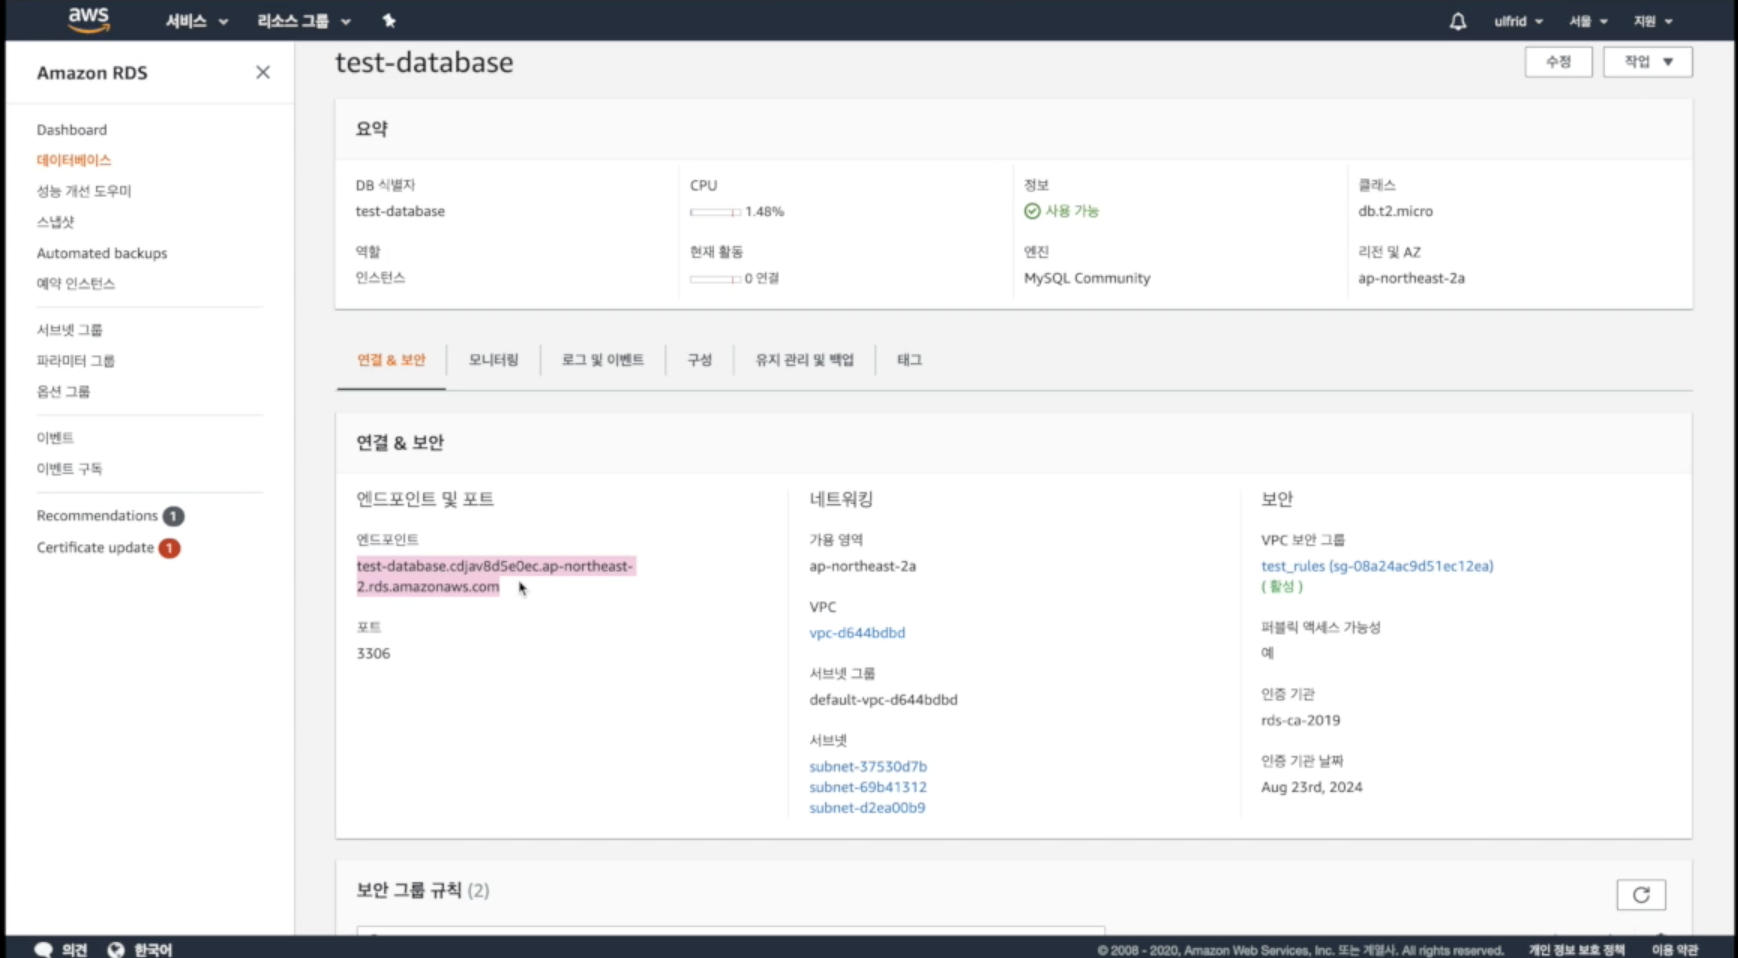Image resolution: width=1738 pixels, height=958 pixels.
Task: Refresh the security group rules list
Action: coord(1640,894)
